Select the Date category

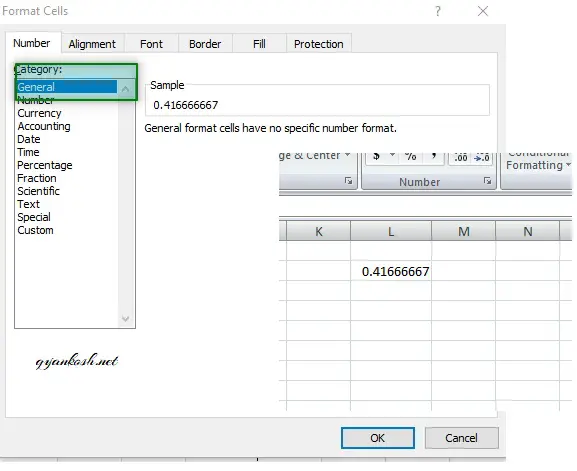[29, 139]
